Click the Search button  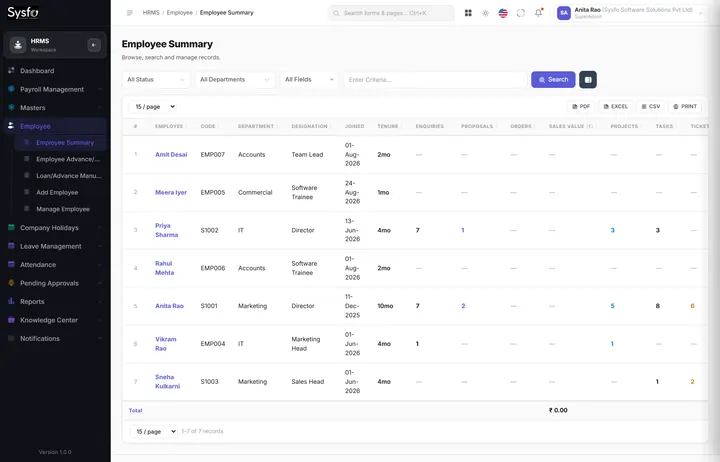[553, 79]
